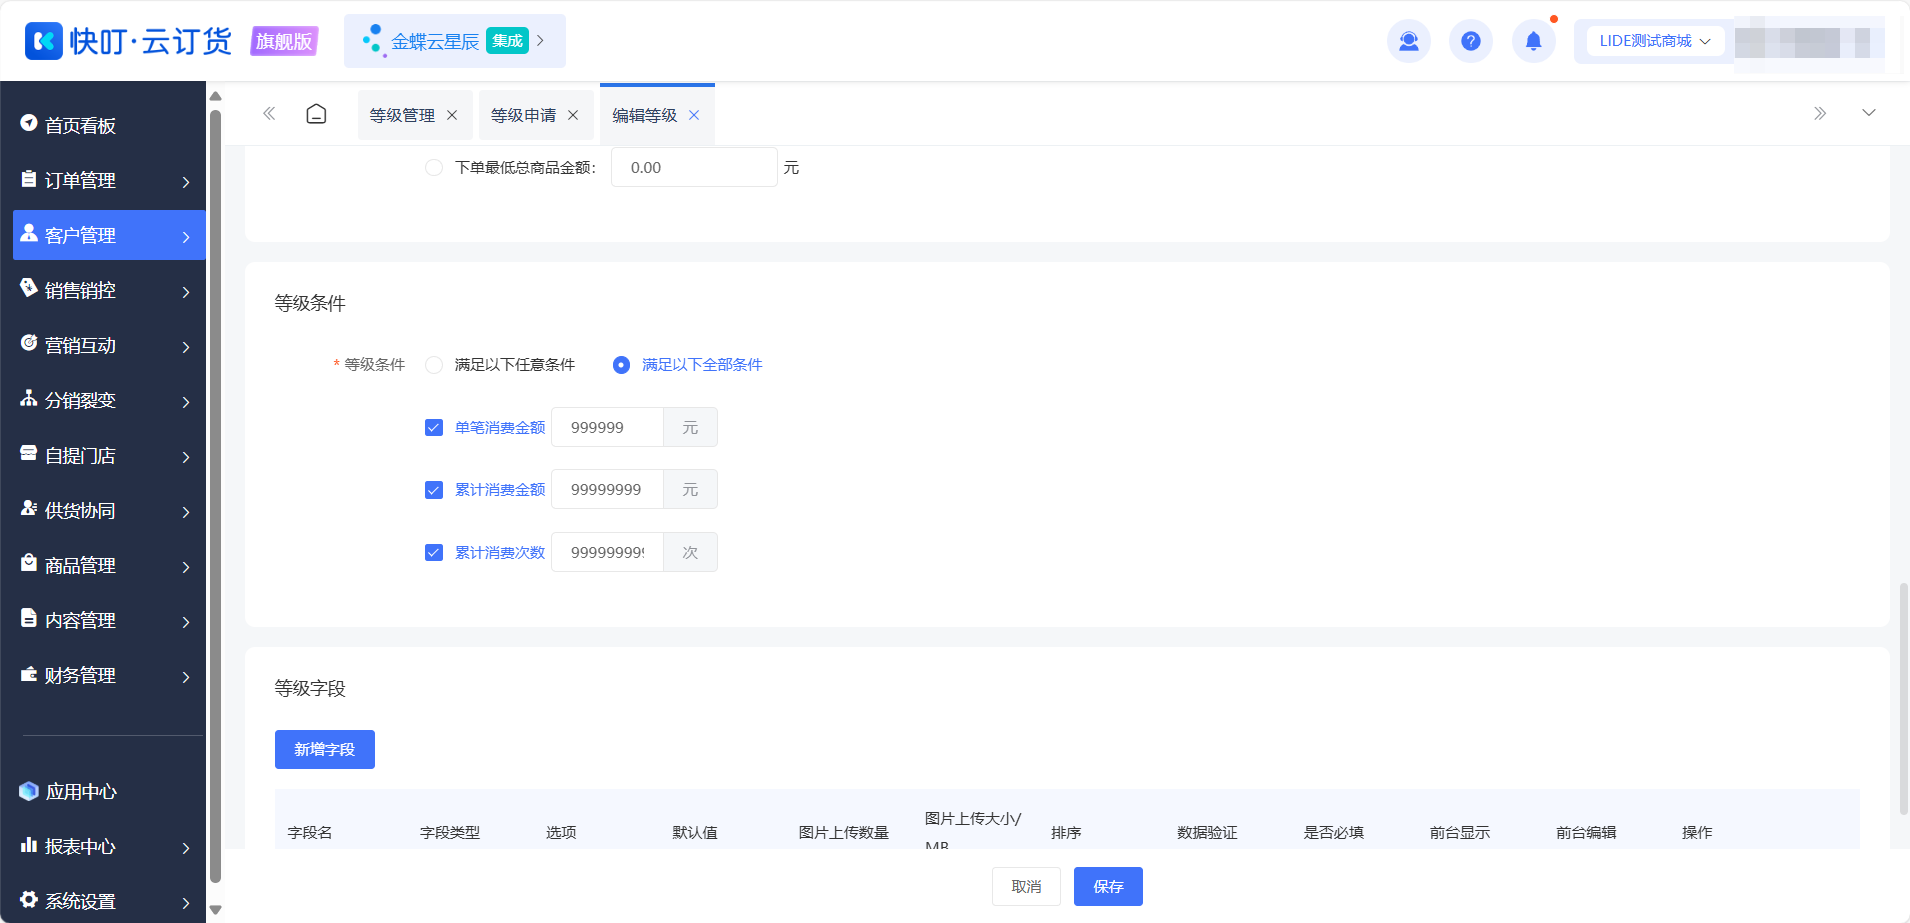Click the notification bell icon
1910x923 pixels.
(x=1533, y=41)
